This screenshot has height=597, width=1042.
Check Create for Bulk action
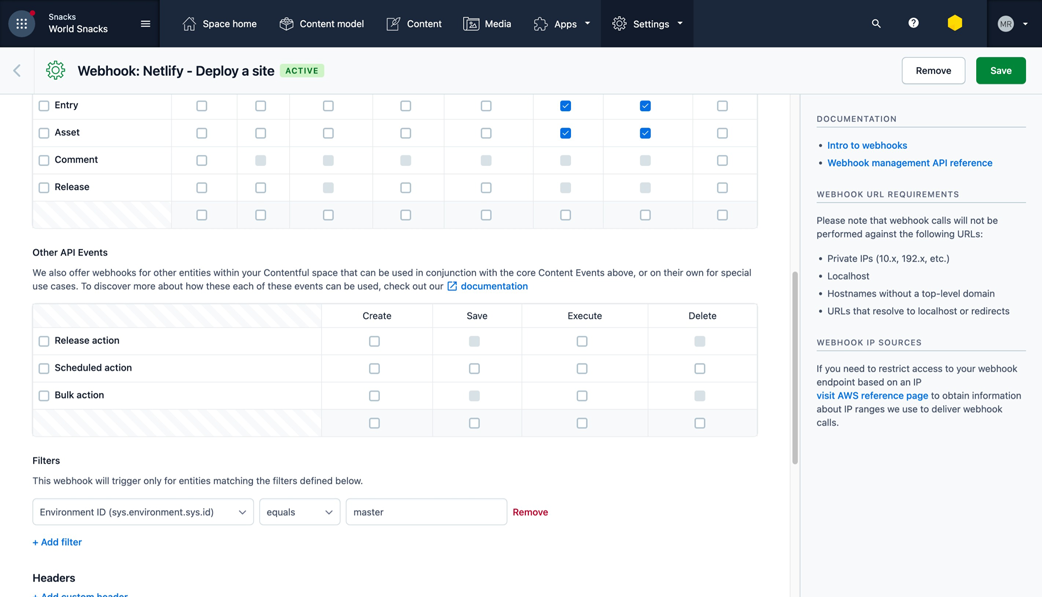[374, 396]
